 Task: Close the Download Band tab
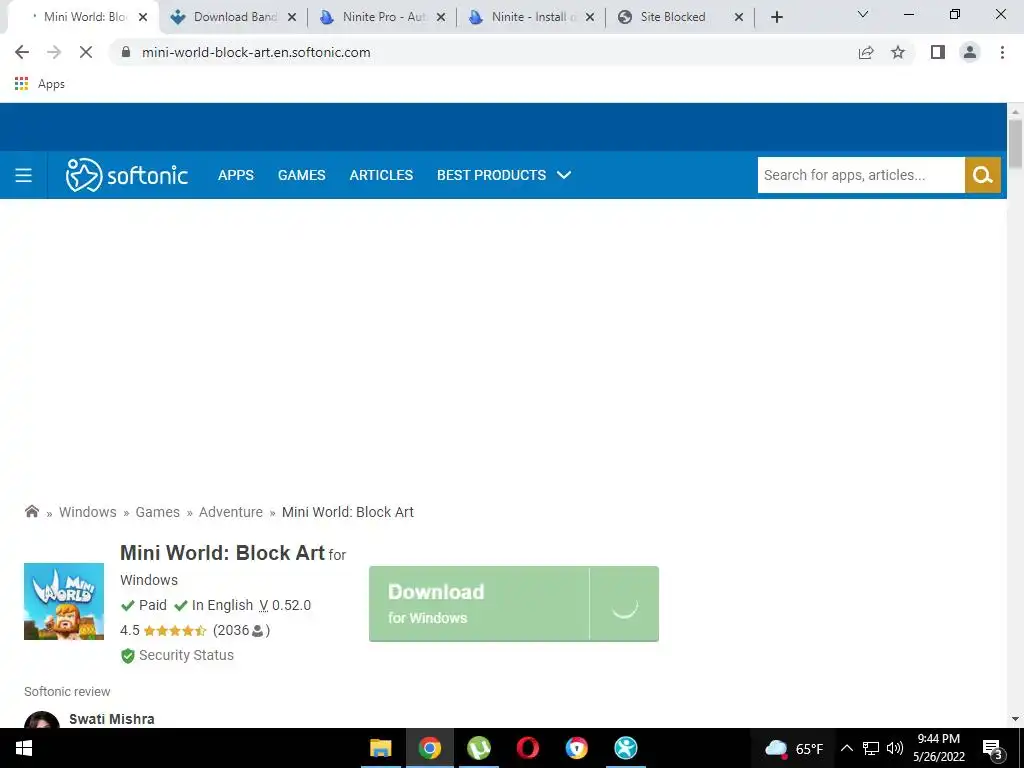tap(292, 17)
